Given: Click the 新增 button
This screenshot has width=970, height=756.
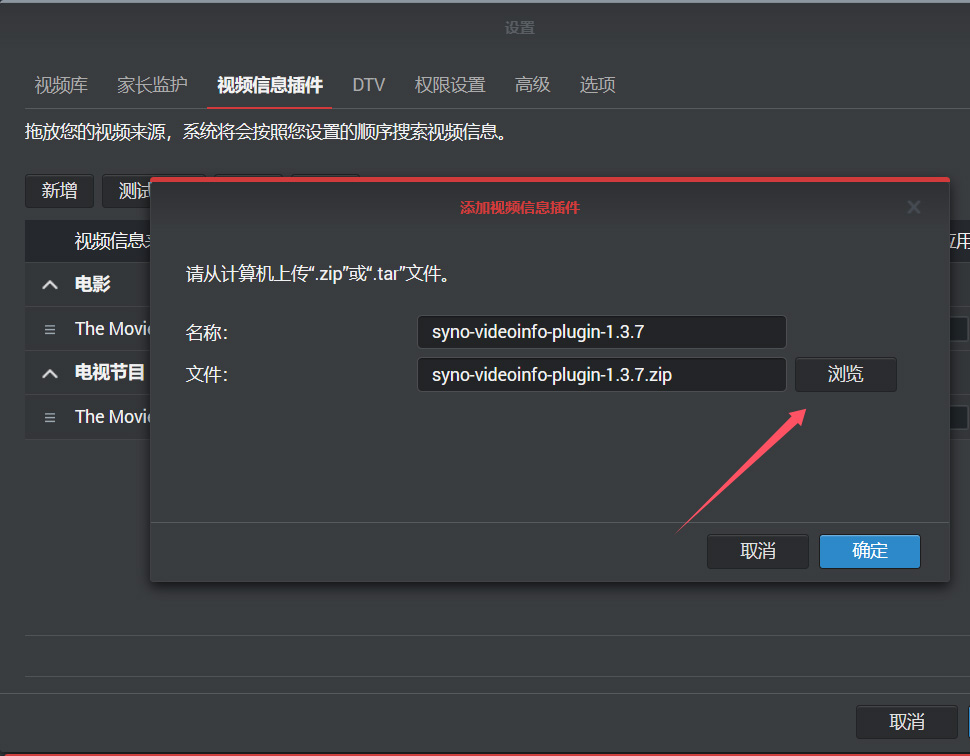Looking at the screenshot, I should coord(59,191).
